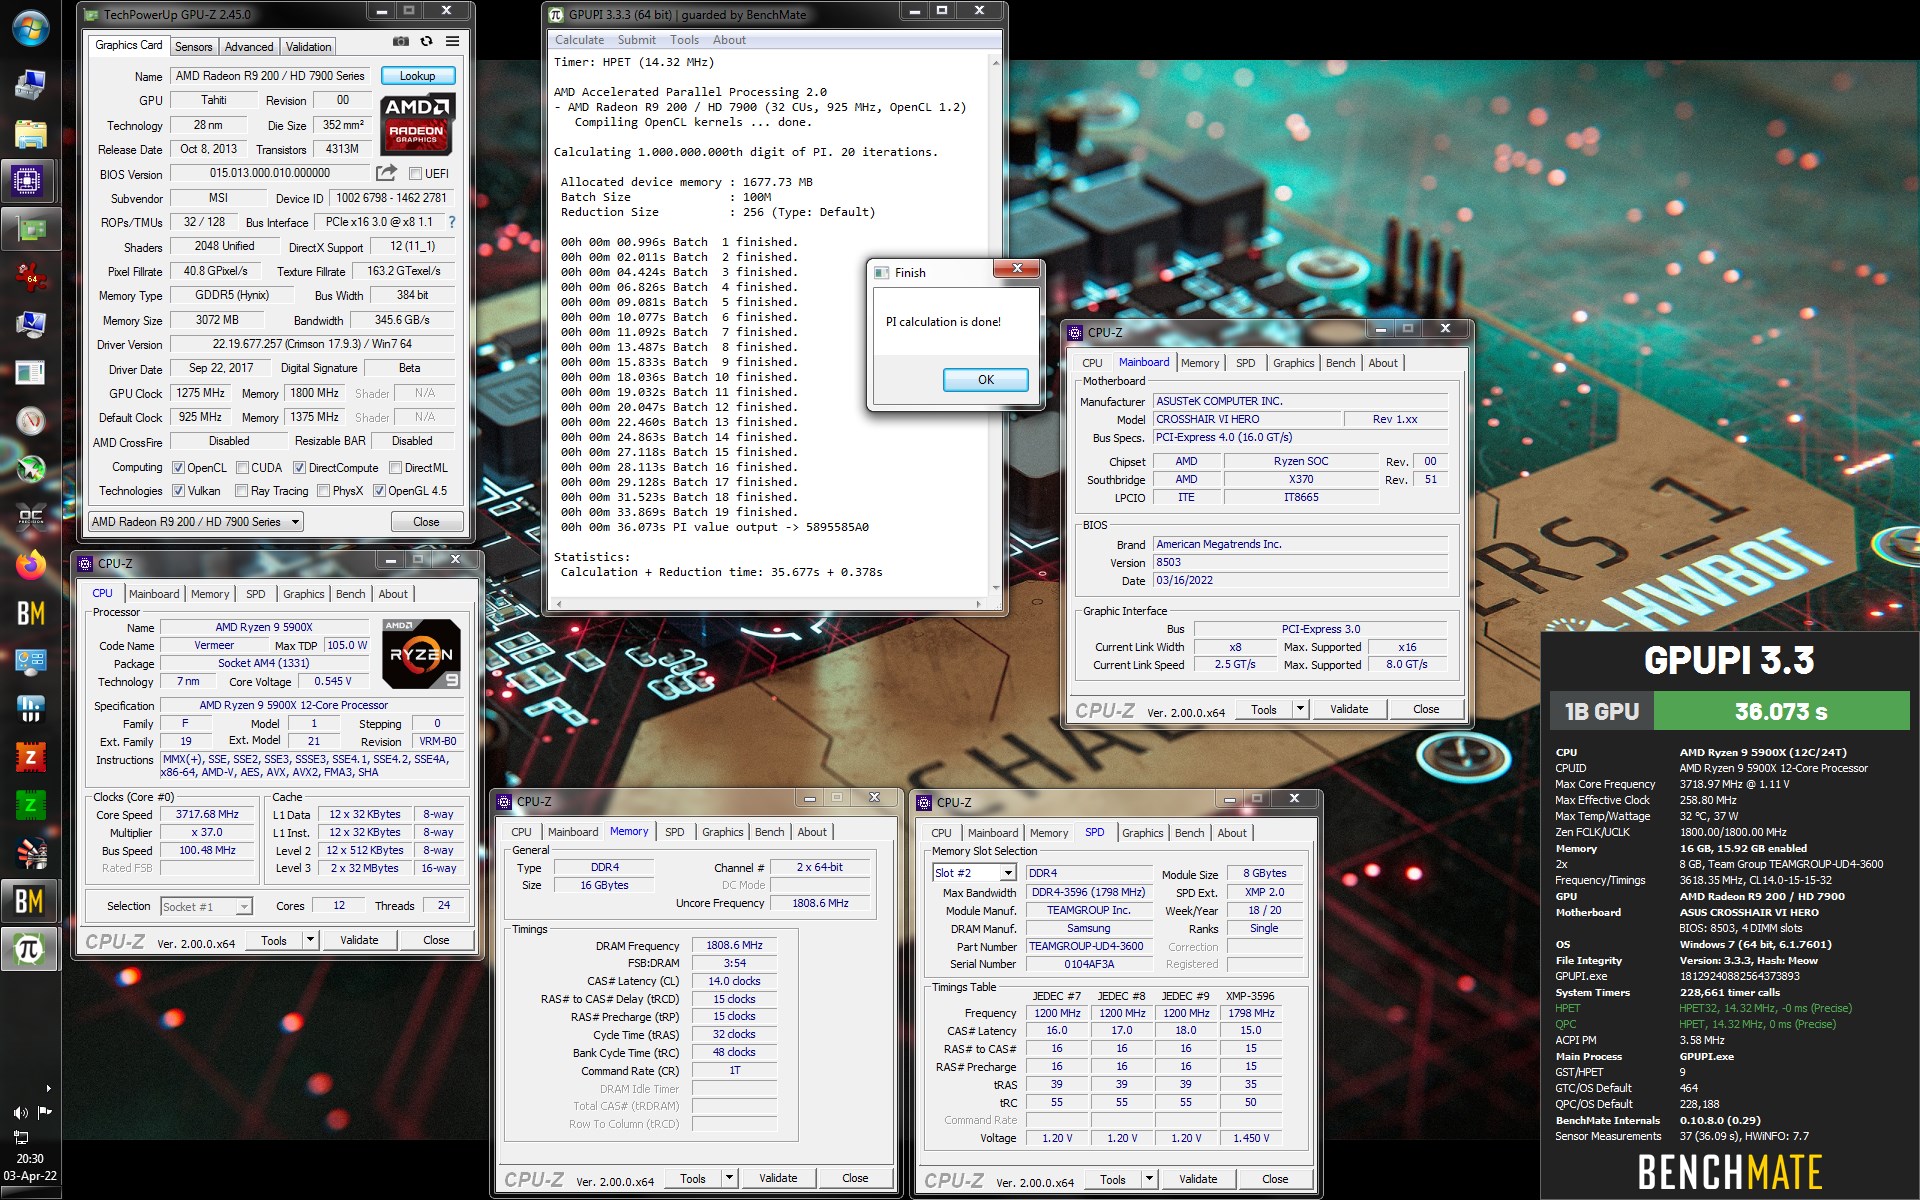Take a GPU-Z screenshot with camera icon
This screenshot has height=1200, width=1920.
click(400, 42)
